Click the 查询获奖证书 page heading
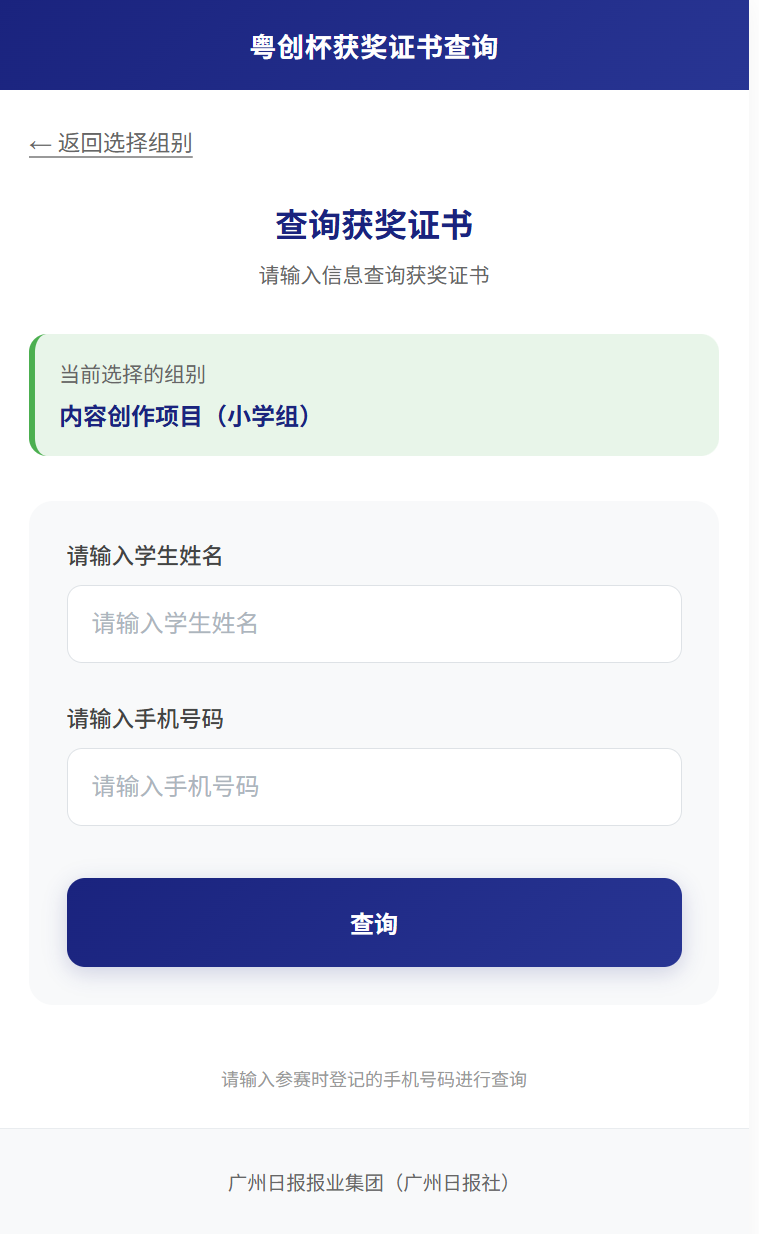This screenshot has height=1234, width=759. 374,226
